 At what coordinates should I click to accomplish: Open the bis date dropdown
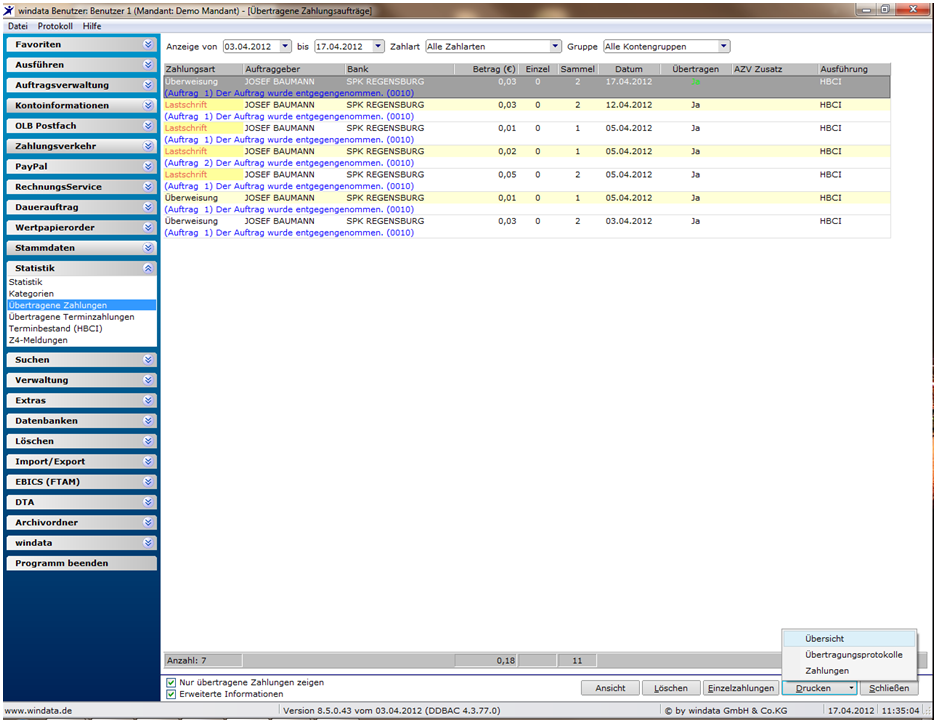coord(378,46)
